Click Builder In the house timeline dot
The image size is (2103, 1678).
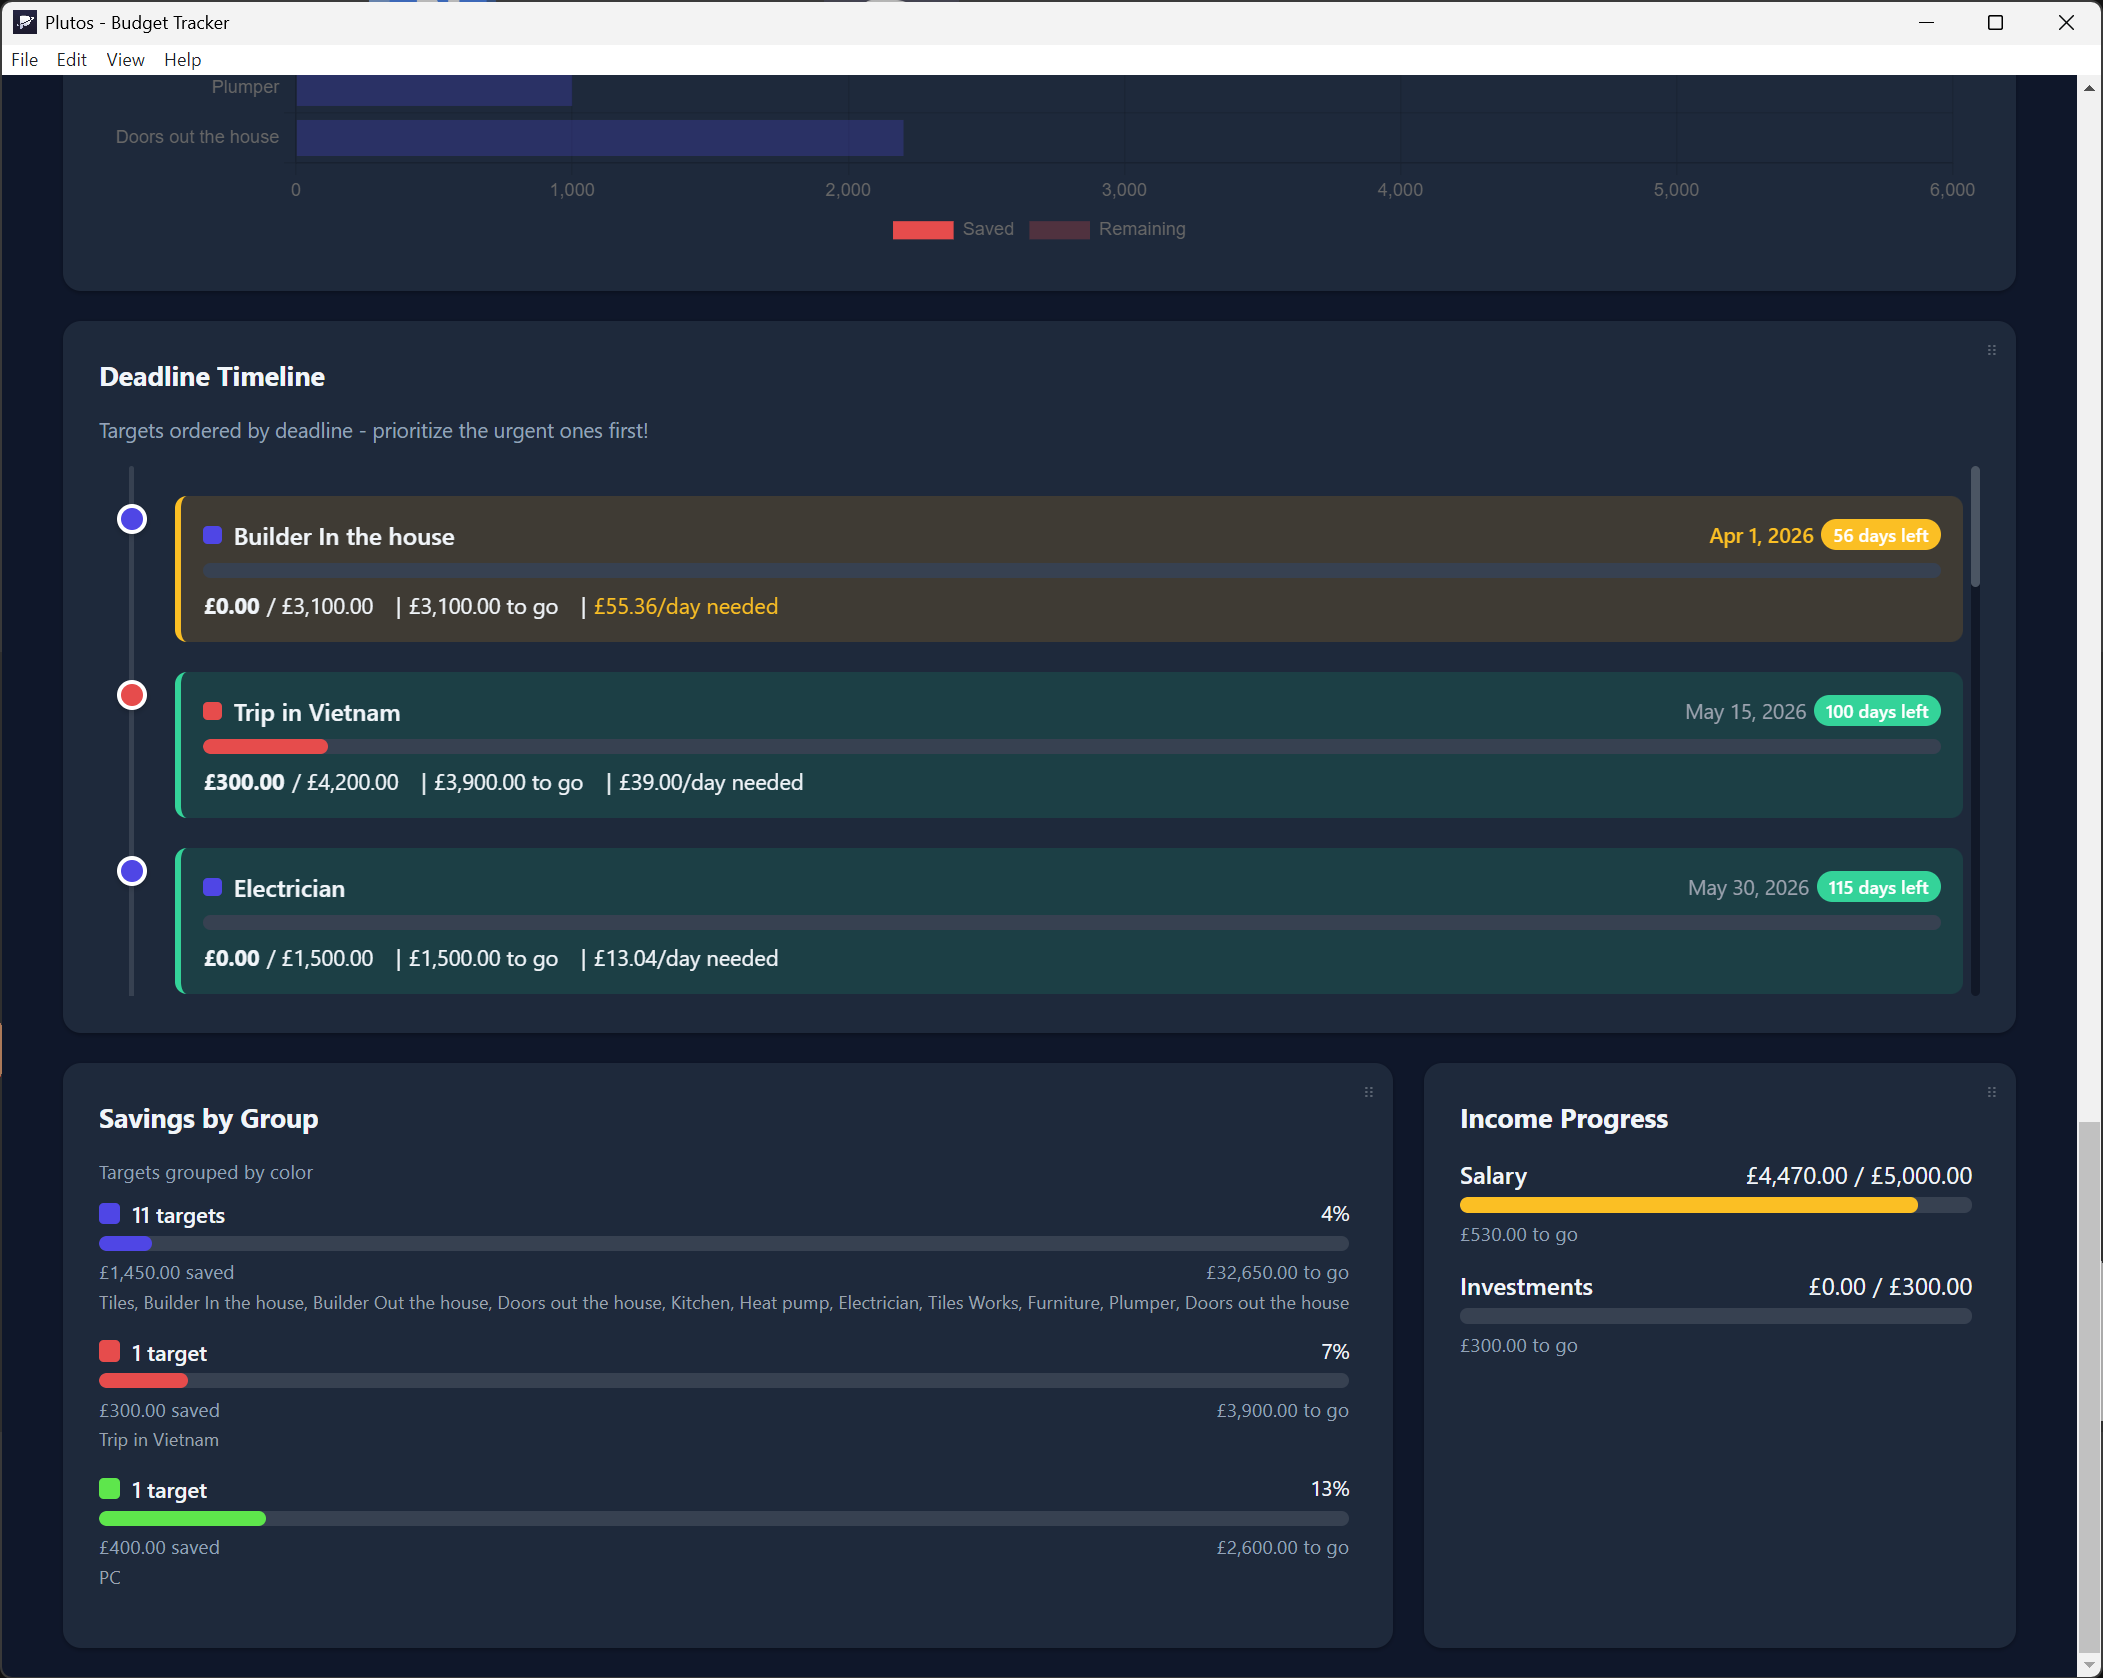click(132, 519)
